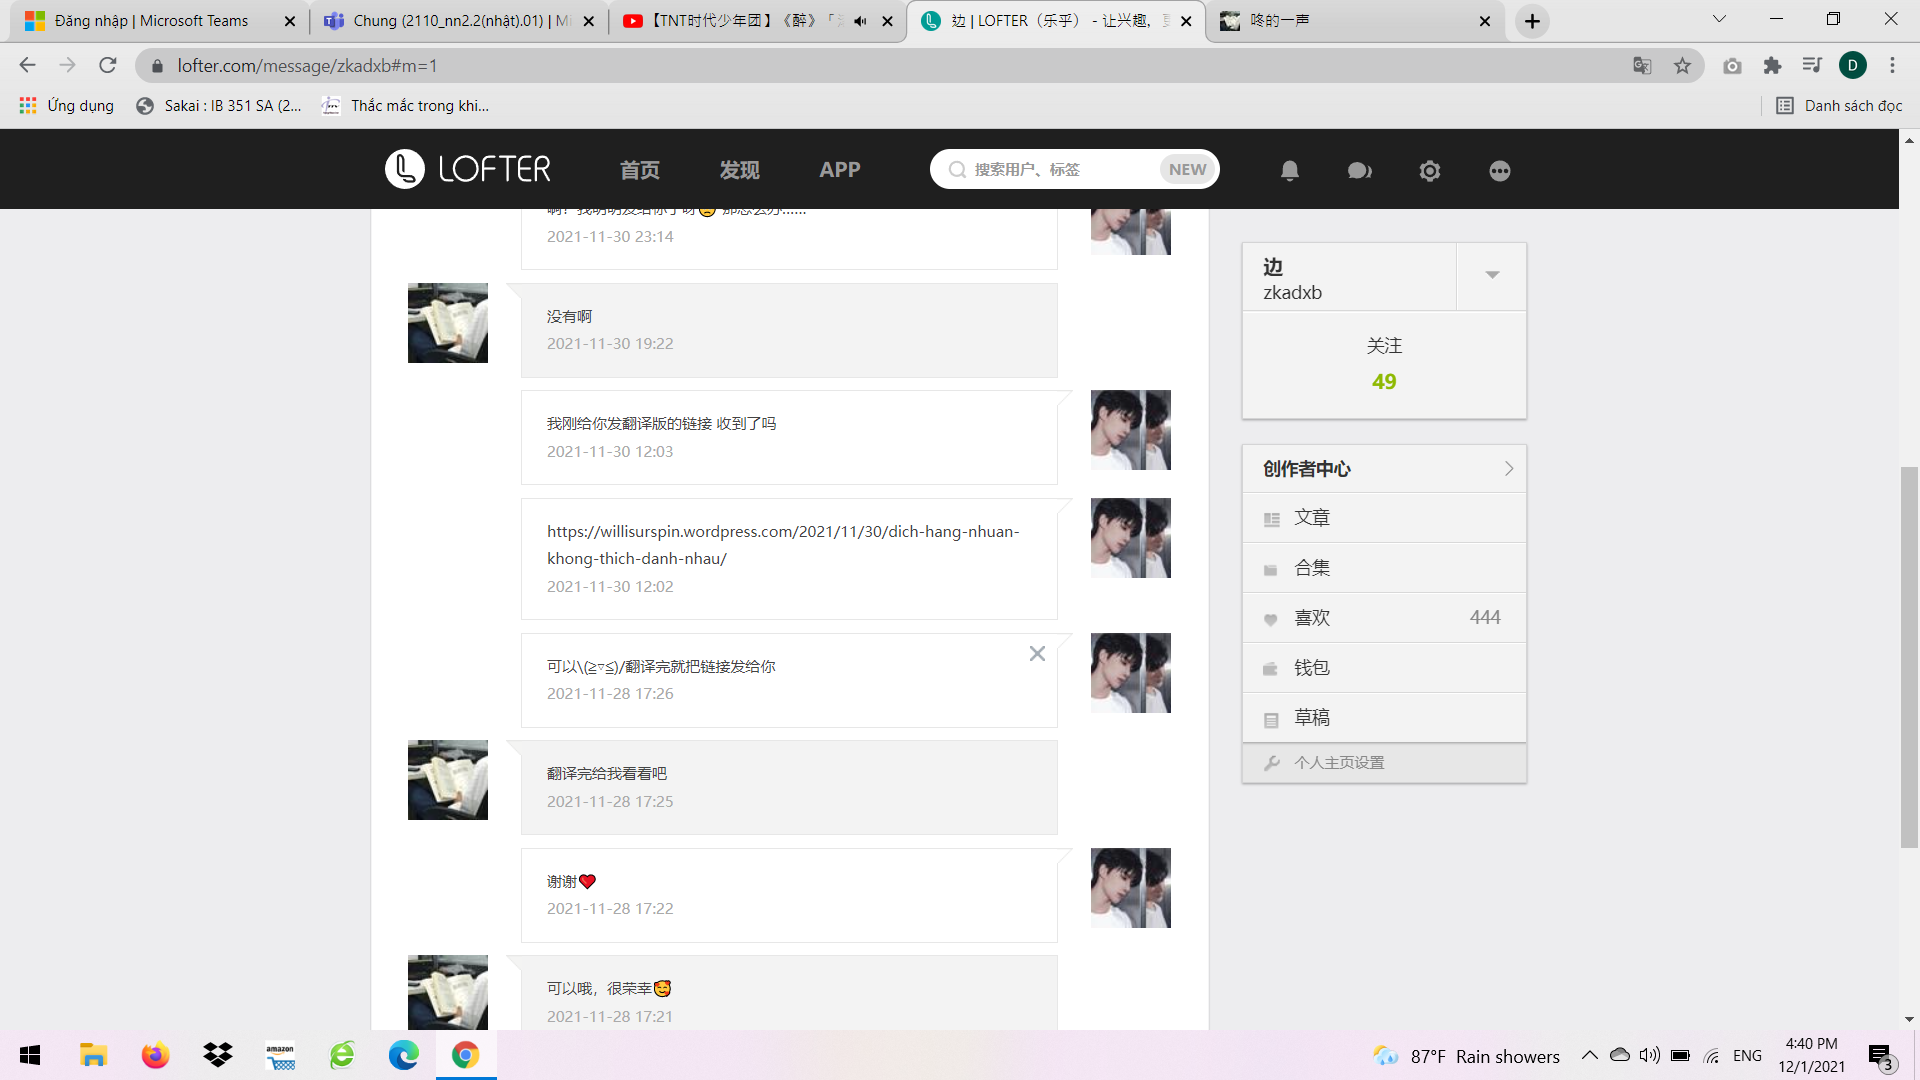
Task: Launch File Explorer from taskbar
Action: pos(93,1055)
